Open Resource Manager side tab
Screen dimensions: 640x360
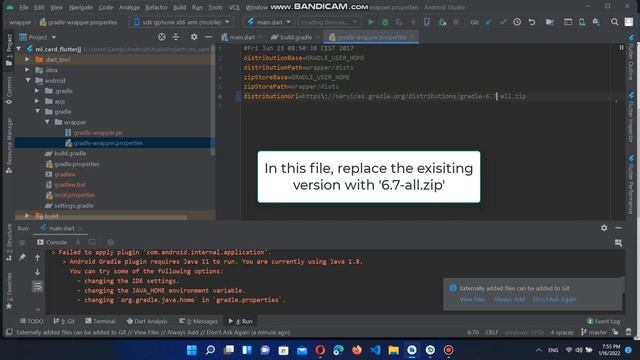click(x=9, y=146)
